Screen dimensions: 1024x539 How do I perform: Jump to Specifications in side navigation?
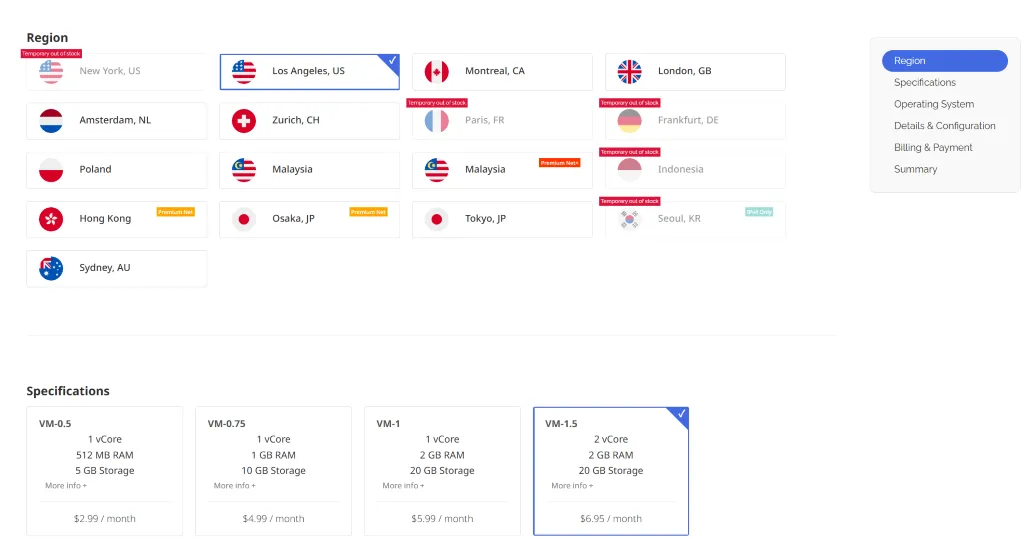(x=925, y=82)
